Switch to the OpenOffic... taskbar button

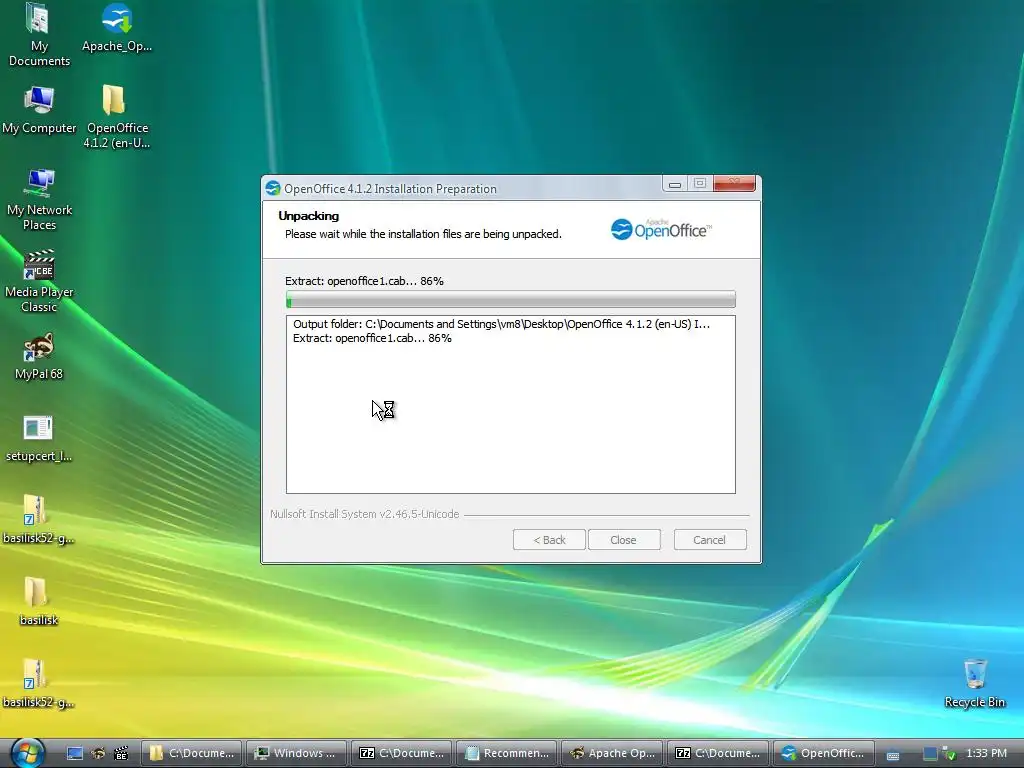click(822, 753)
